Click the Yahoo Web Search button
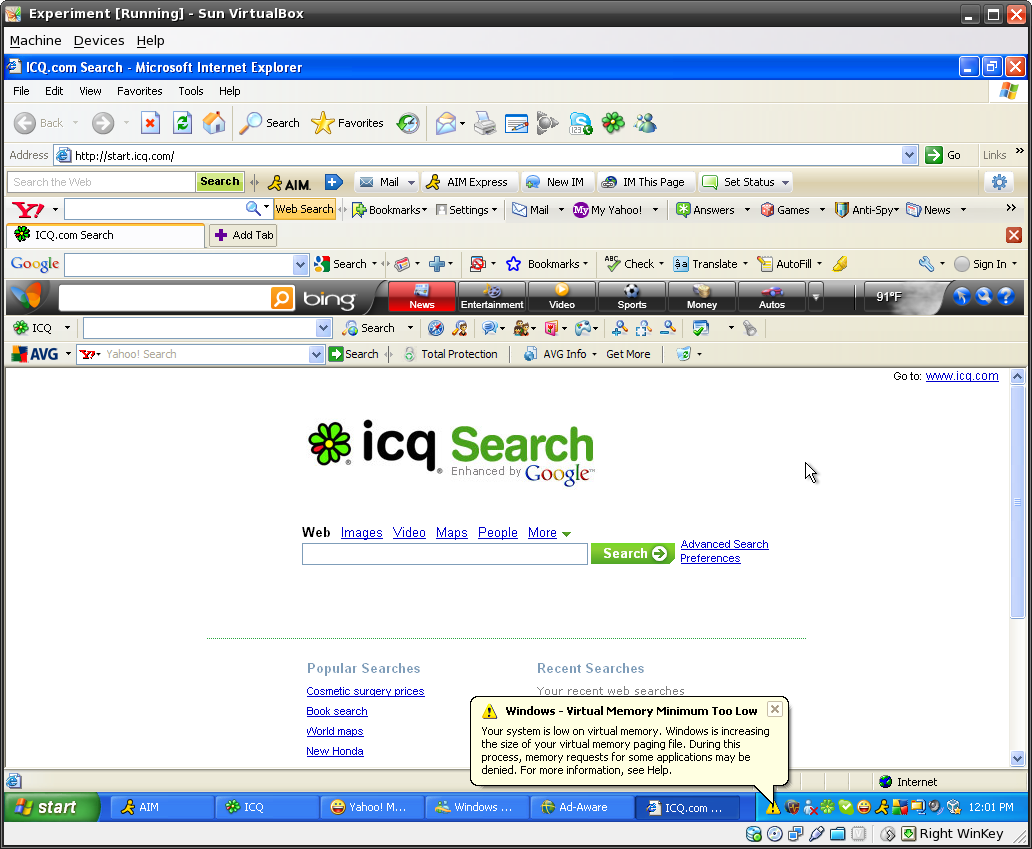This screenshot has width=1032, height=849. [304, 209]
